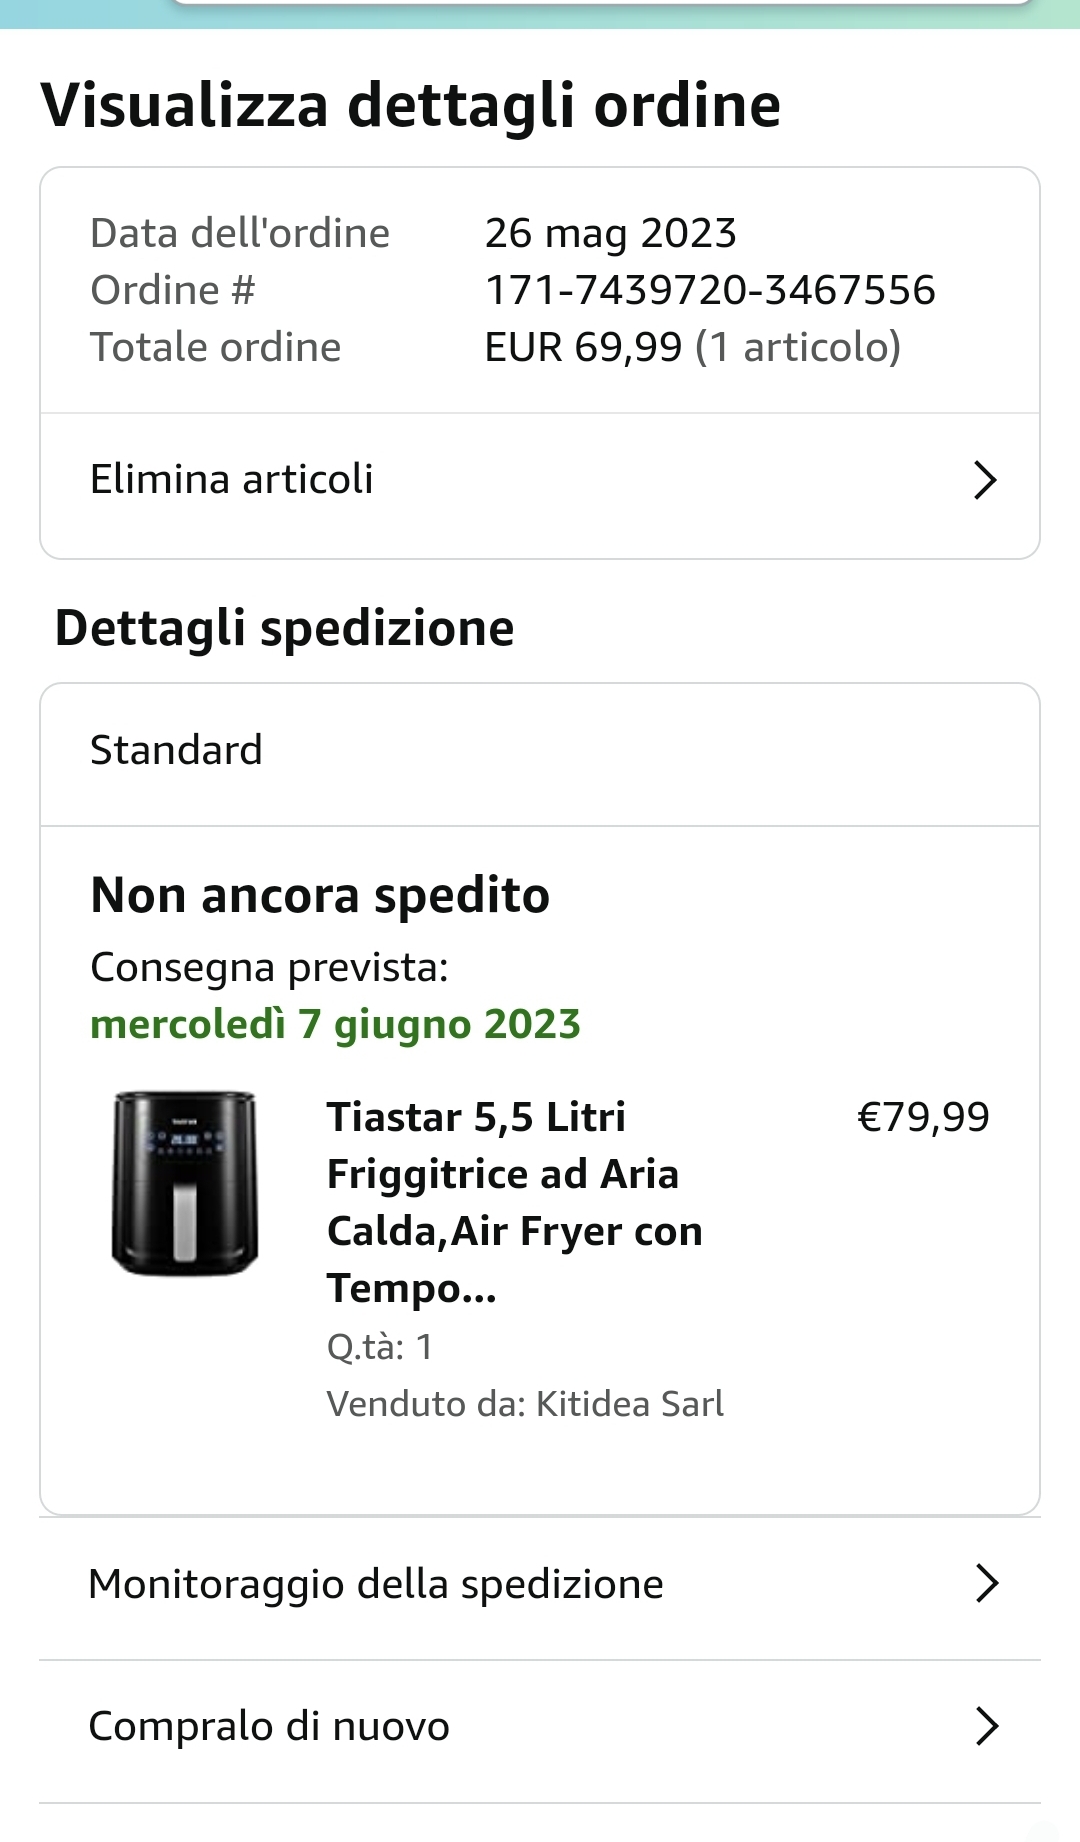Open the black air fryer product image
Screen dimensions: 1080x1842
point(185,1183)
